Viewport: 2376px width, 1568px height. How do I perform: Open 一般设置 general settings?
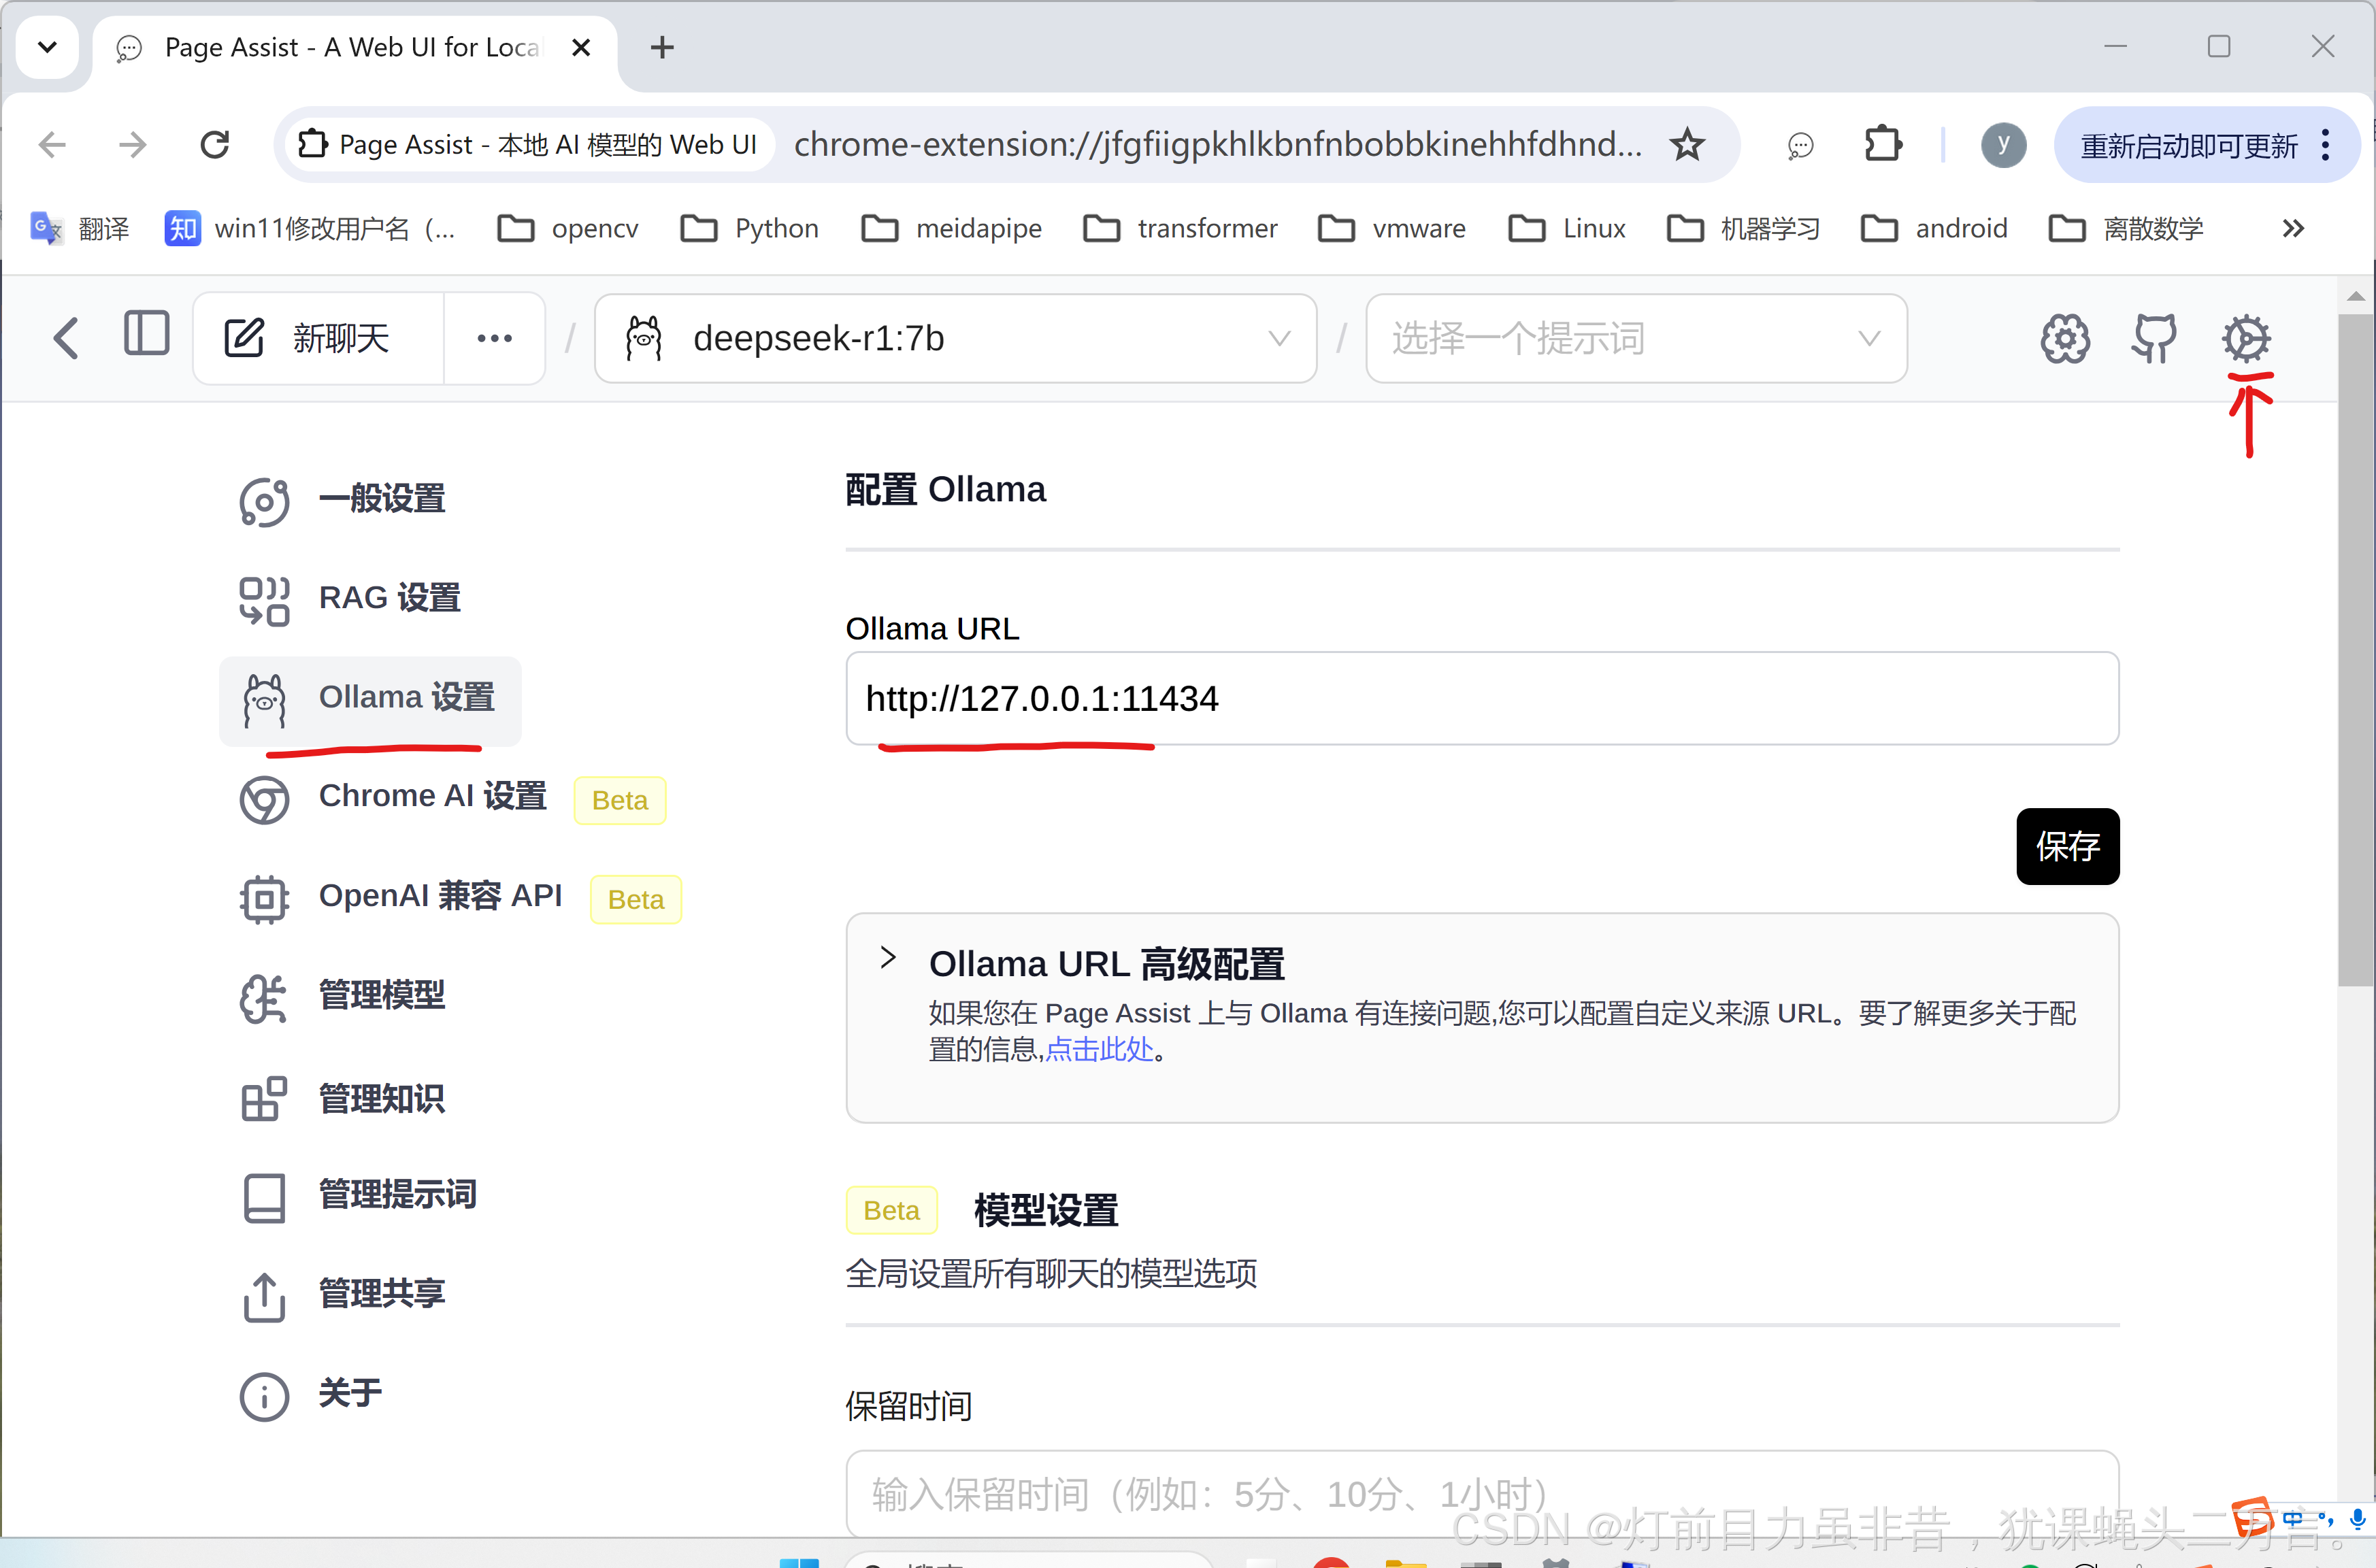click(x=344, y=499)
